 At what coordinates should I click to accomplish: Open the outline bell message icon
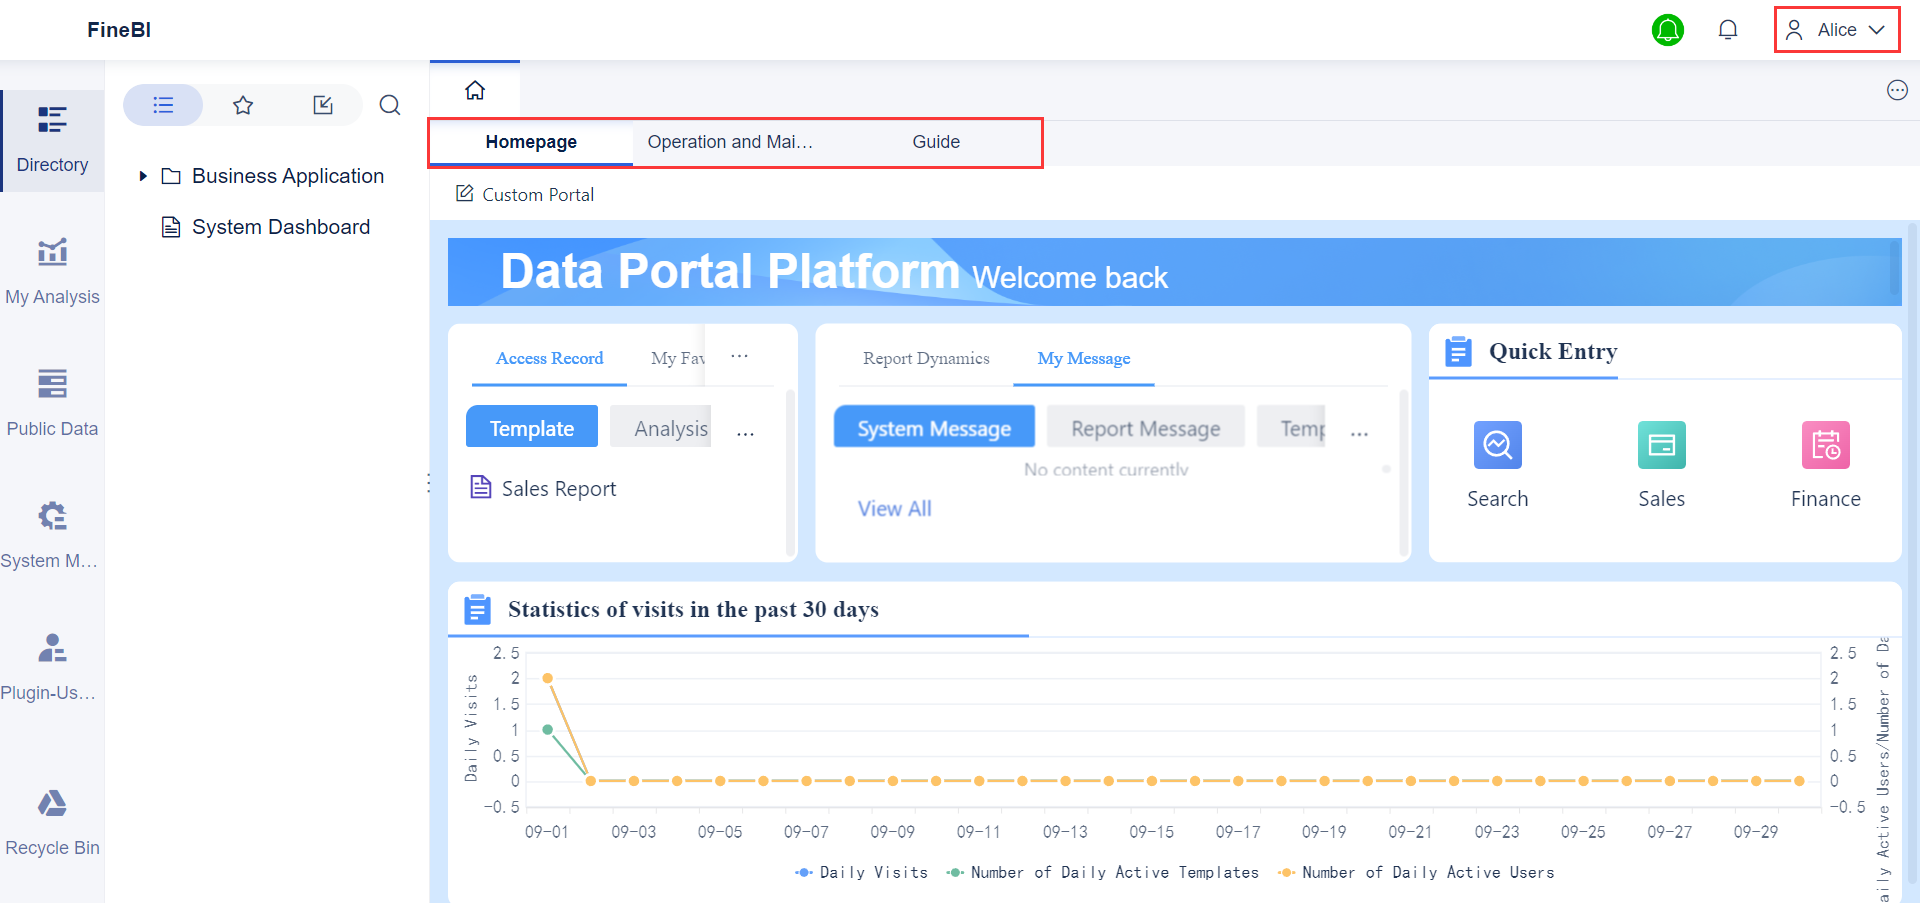[x=1728, y=30]
